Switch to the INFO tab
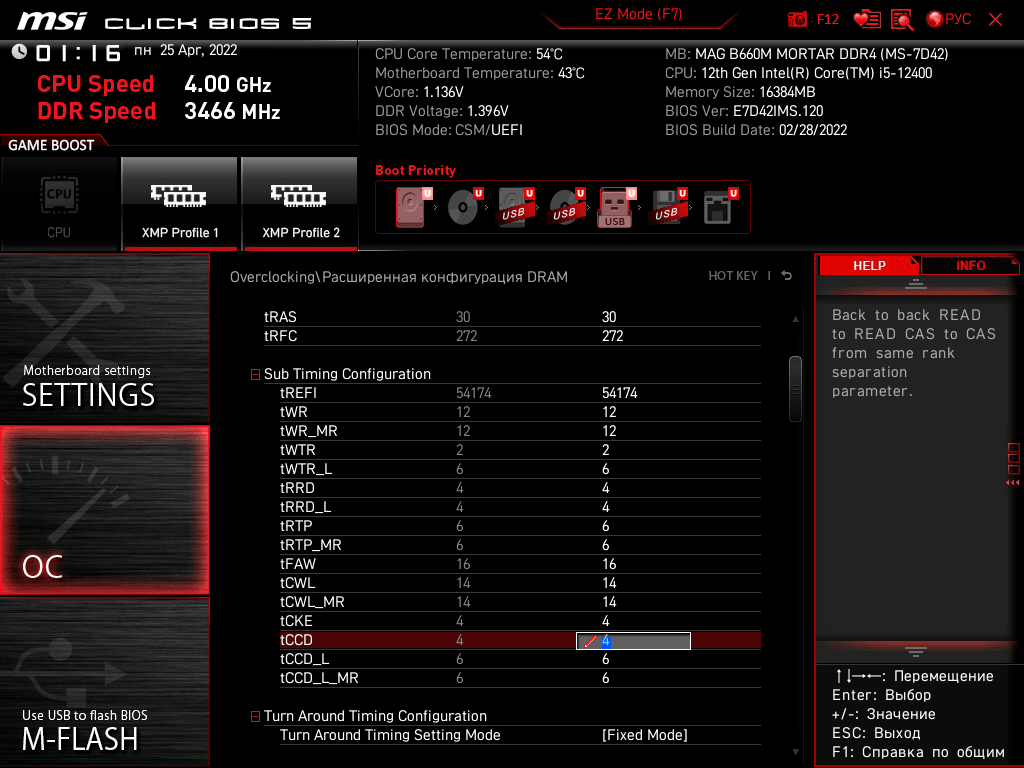Screen dimensions: 1024x768 [970, 265]
